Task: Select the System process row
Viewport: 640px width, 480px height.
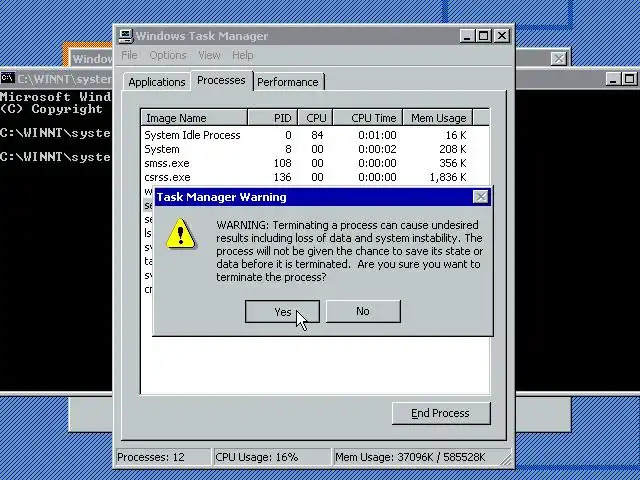Action: [x=315, y=149]
